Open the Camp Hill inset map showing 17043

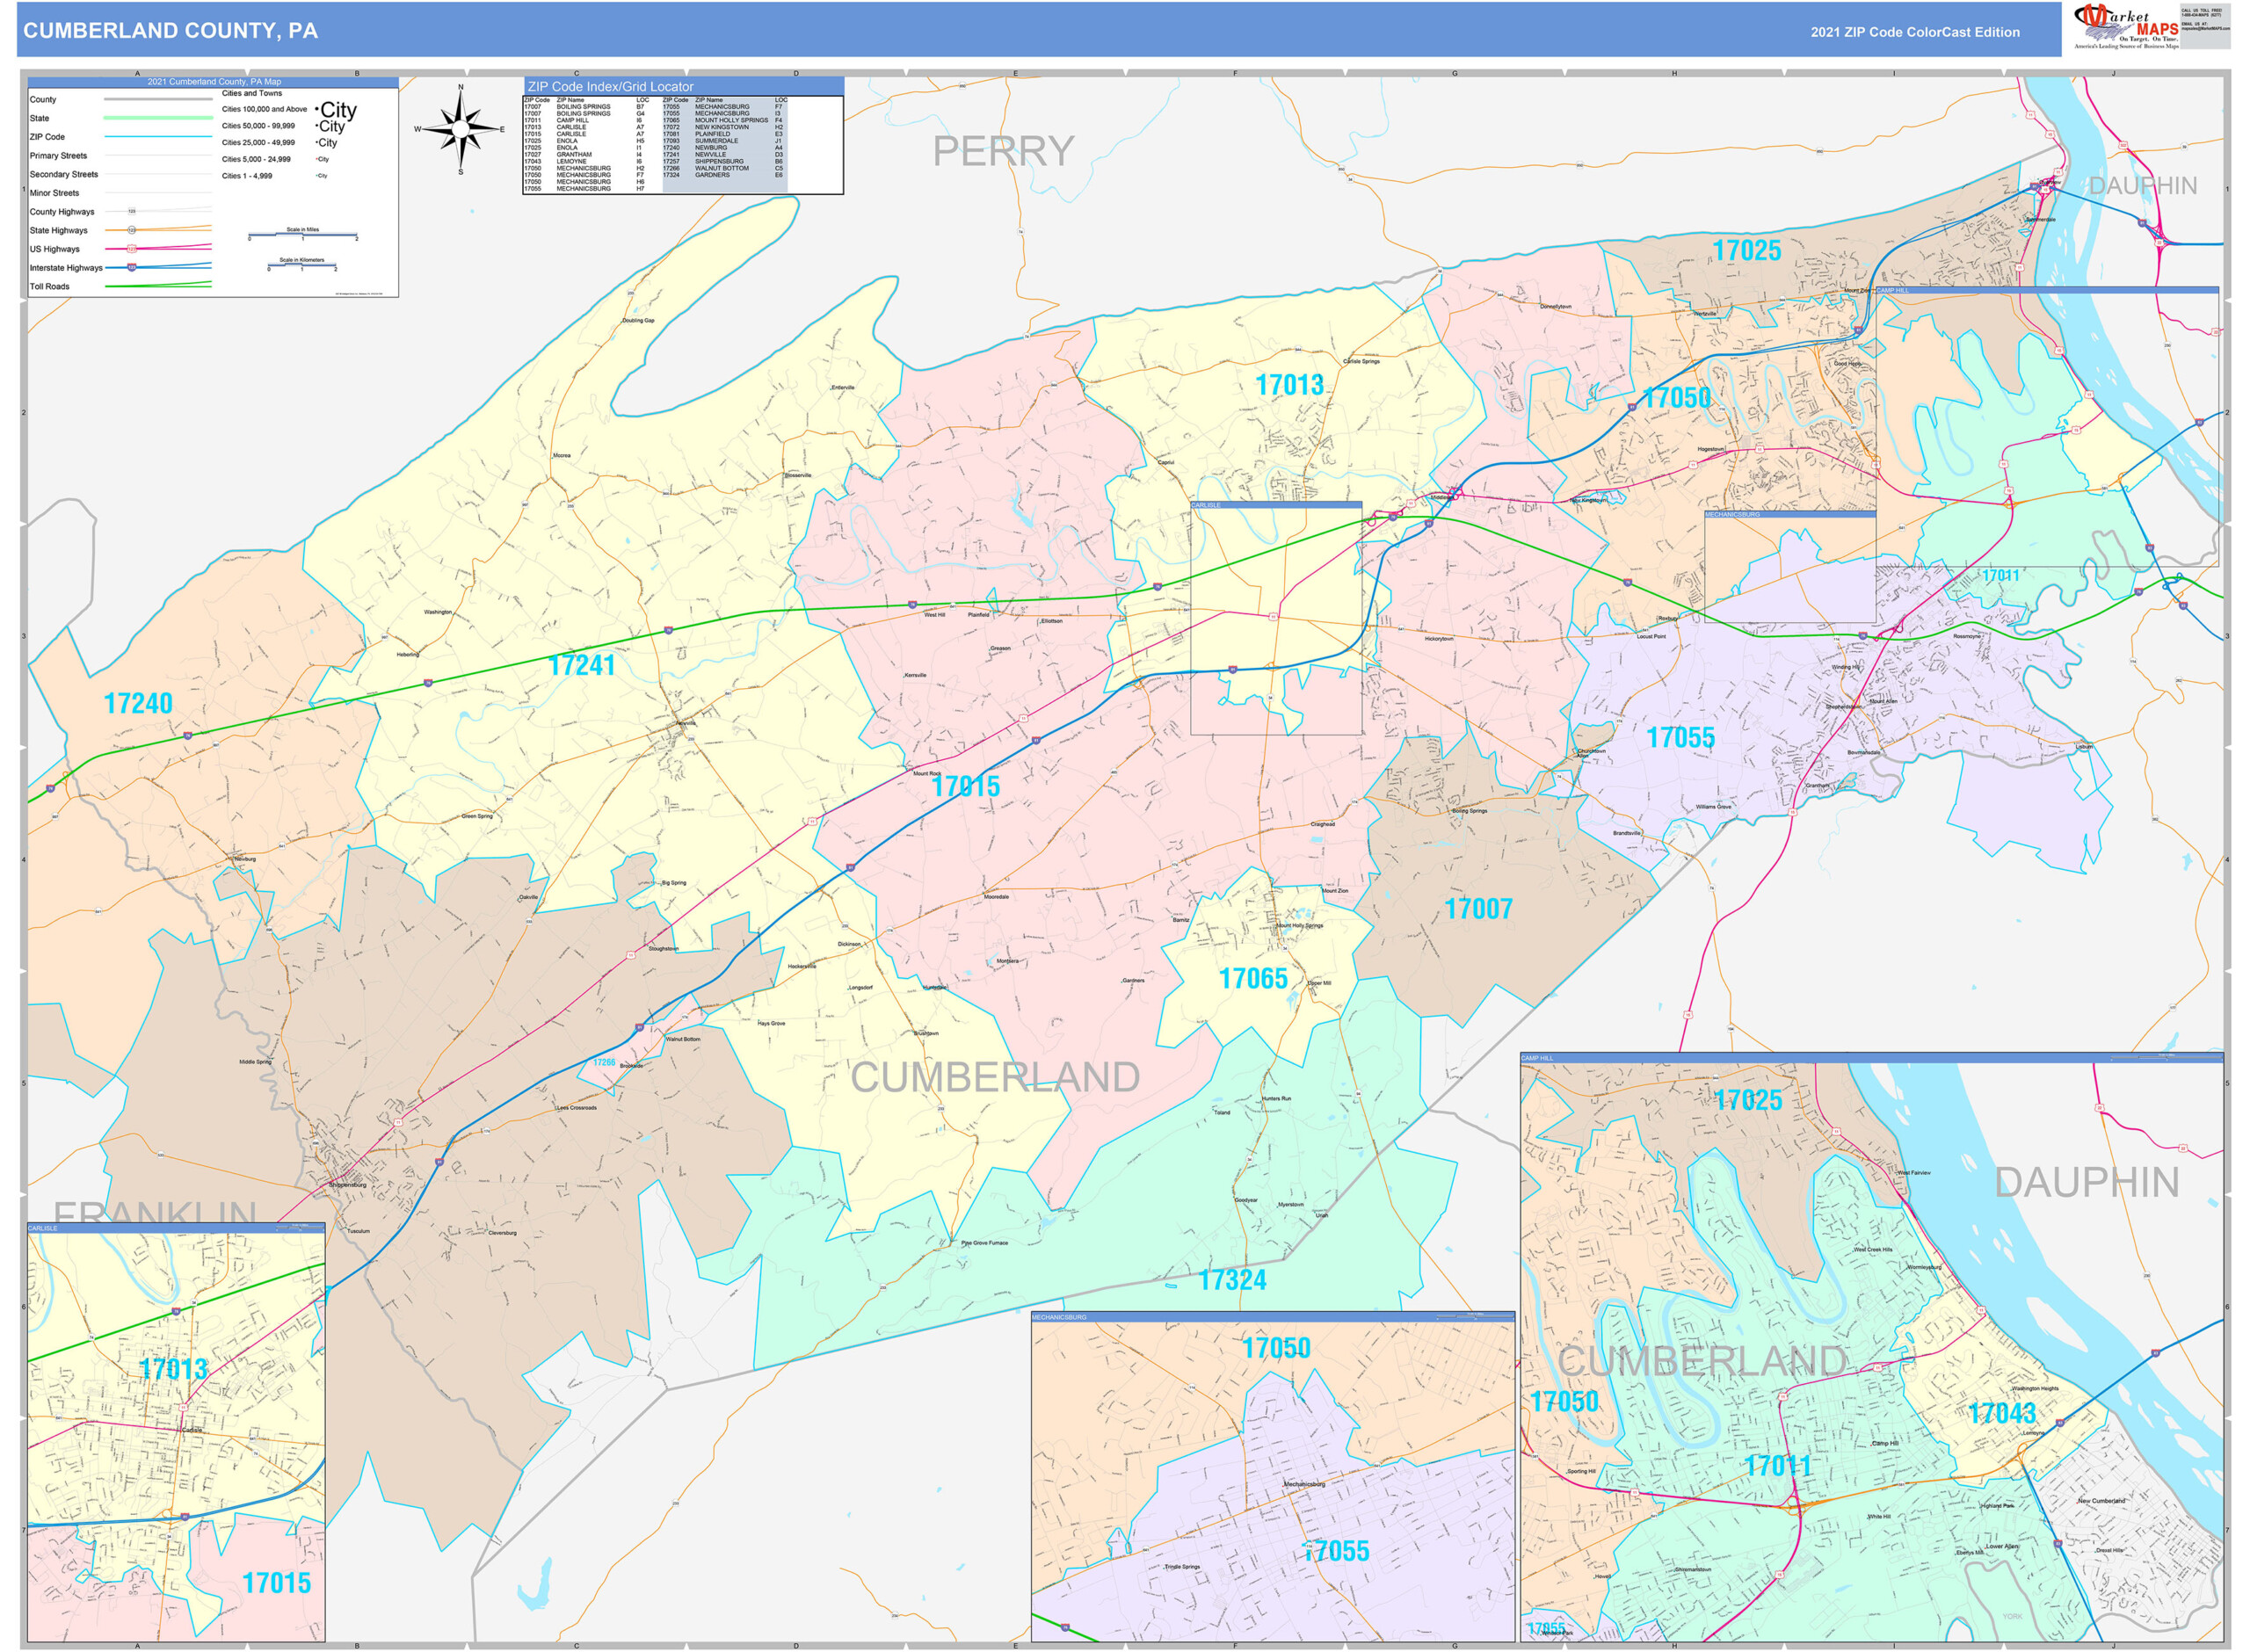pyautogui.click(x=1871, y=1347)
